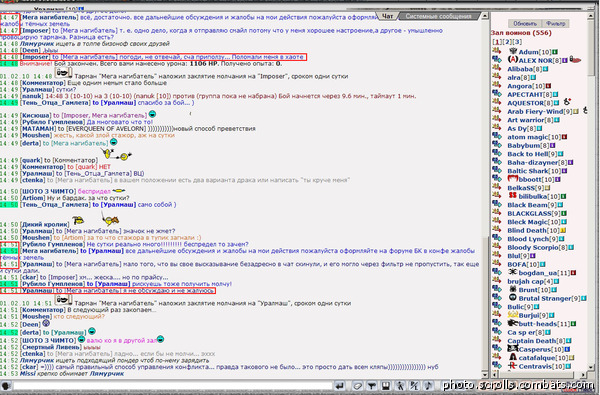Click the chat scrollbar down arrow

click(x=485, y=375)
